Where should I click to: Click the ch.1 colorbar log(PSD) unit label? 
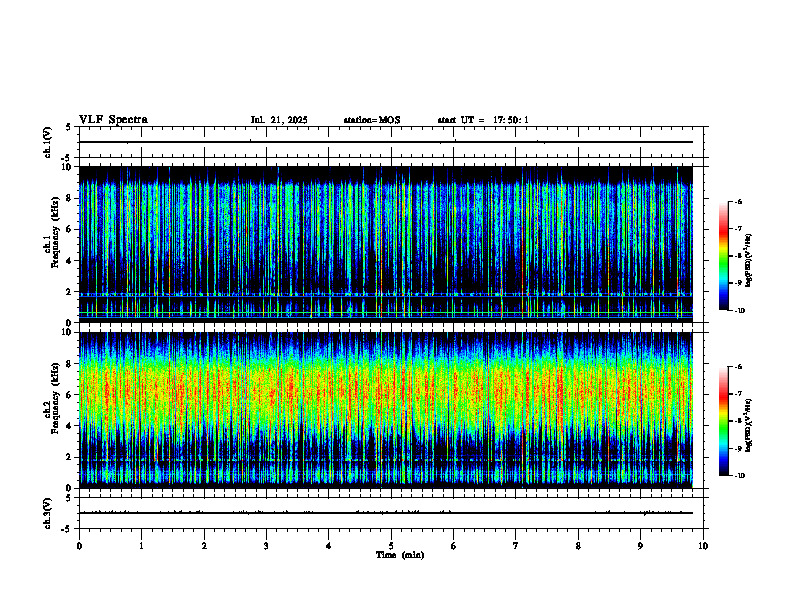[x=749, y=261]
